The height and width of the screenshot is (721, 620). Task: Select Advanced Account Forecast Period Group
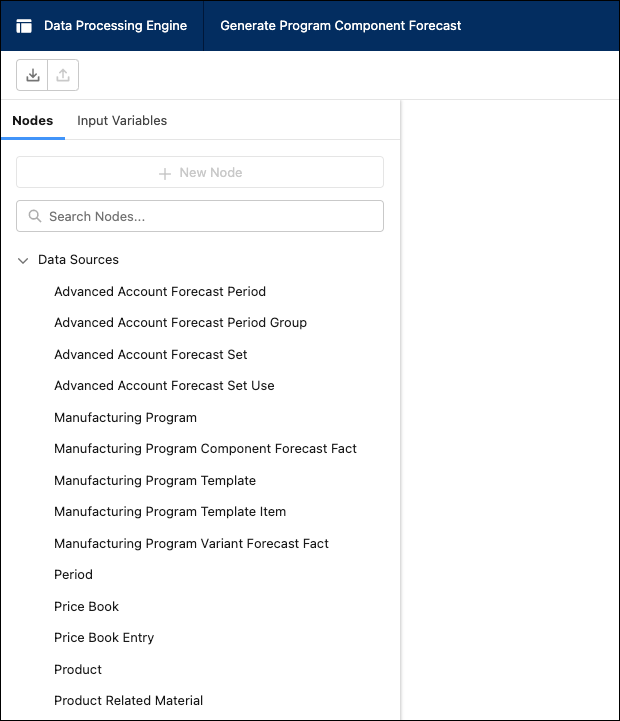[180, 323]
